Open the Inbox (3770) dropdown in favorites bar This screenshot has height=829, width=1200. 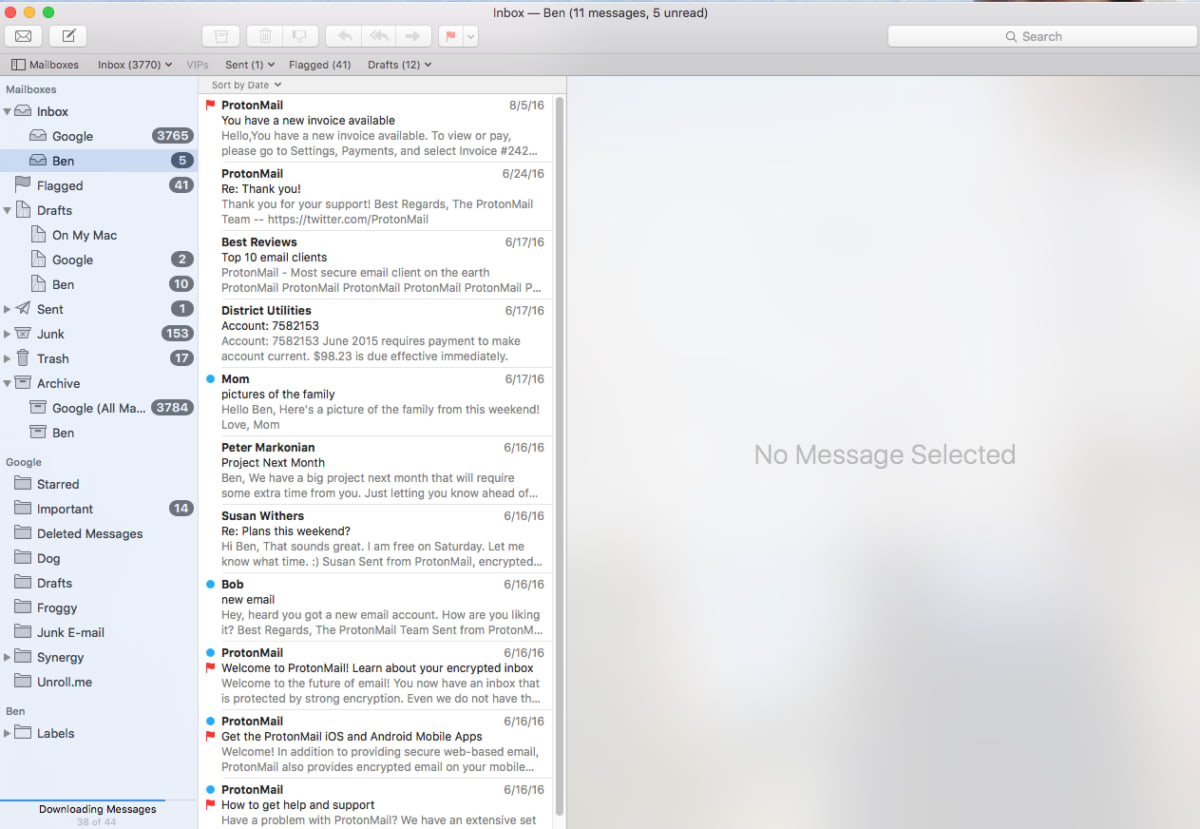(x=132, y=64)
